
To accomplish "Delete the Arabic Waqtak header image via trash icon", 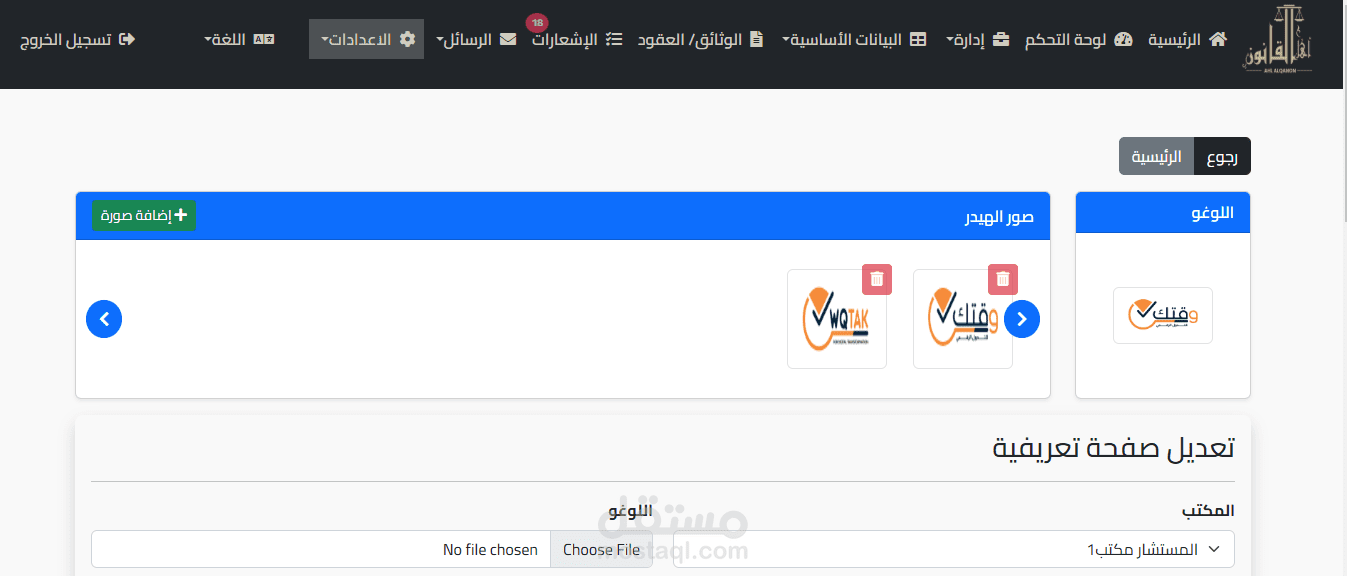I will click(x=1003, y=280).
